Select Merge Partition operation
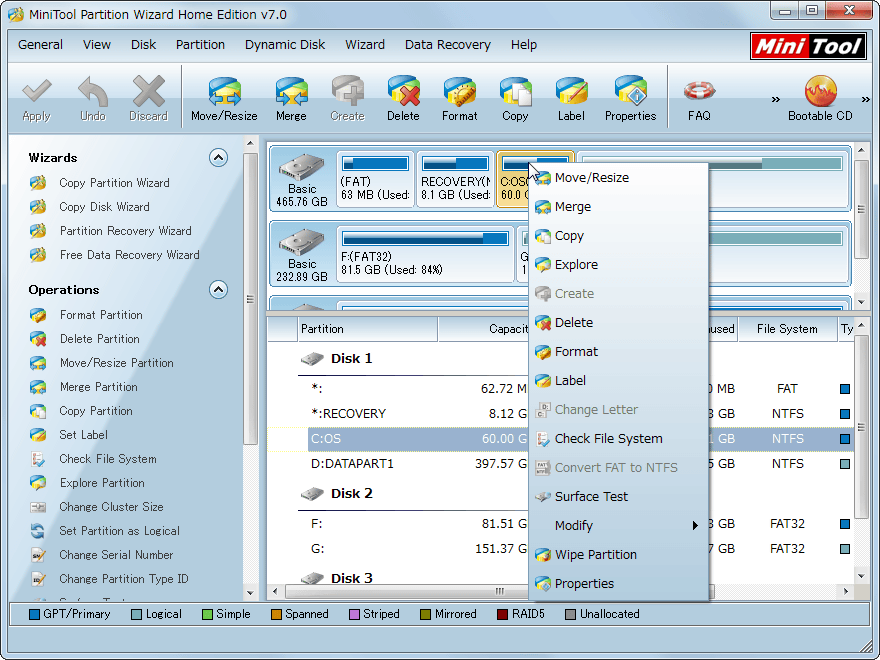Image resolution: width=880 pixels, height=660 pixels. [x=99, y=387]
